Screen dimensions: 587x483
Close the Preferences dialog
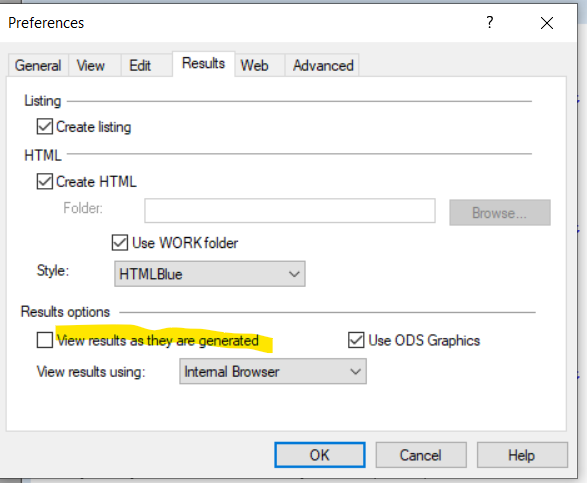click(547, 23)
